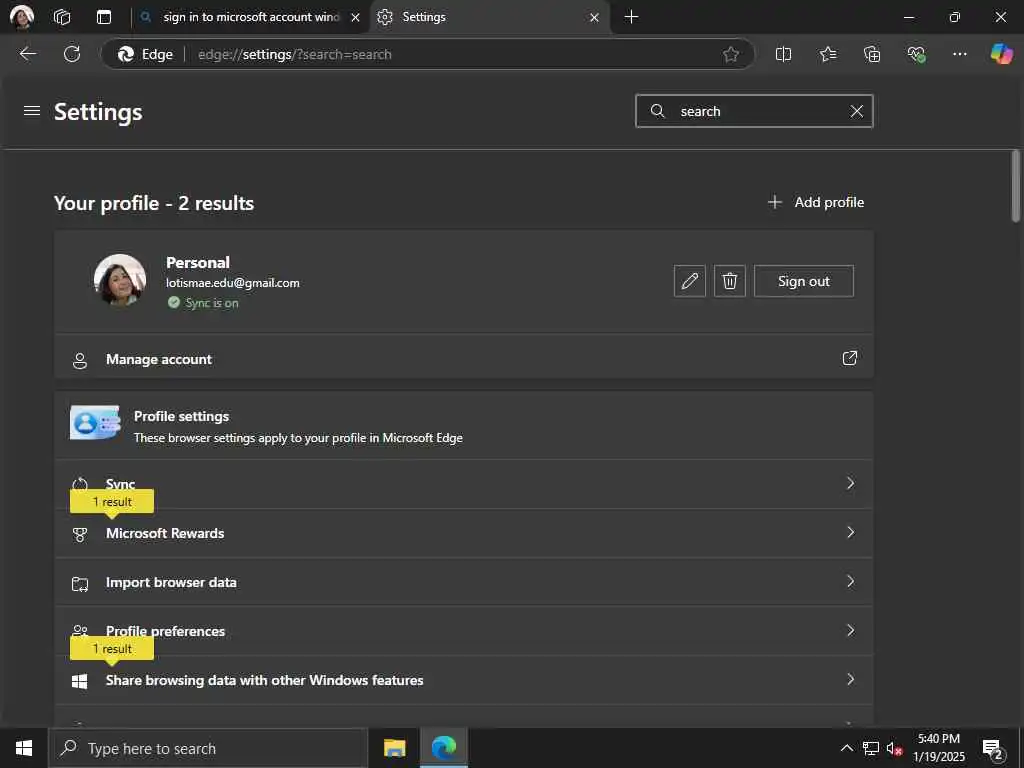Expand the Sync row chevron
Viewport: 1024px width, 768px height.
pos(850,483)
